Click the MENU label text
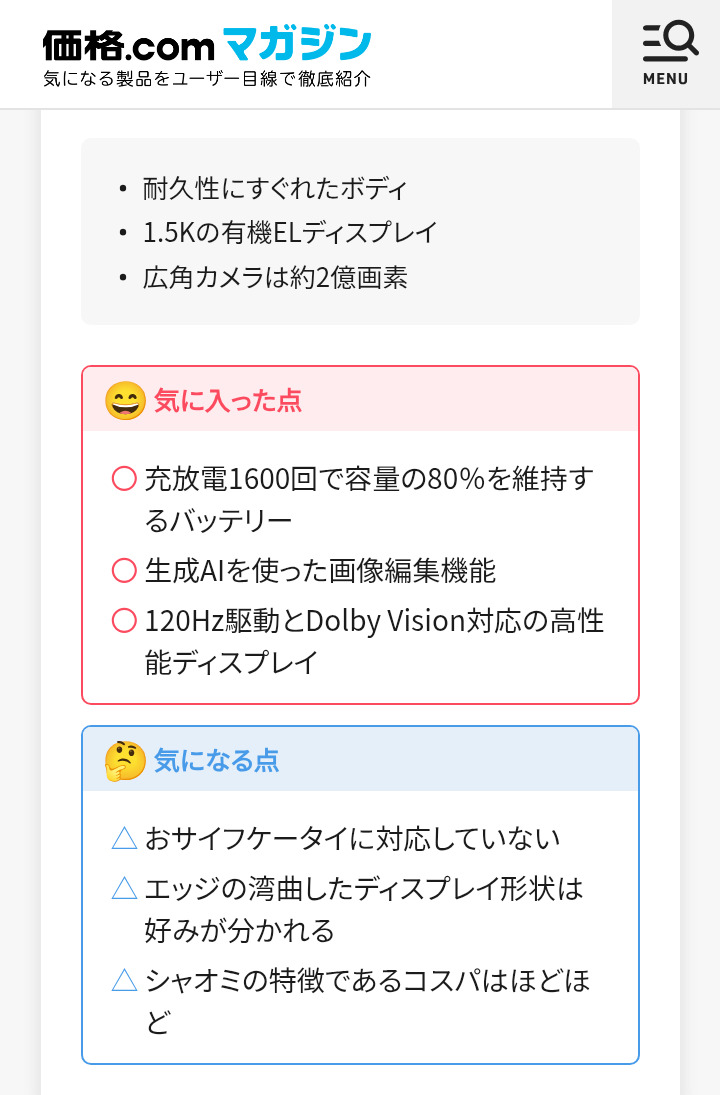 tap(666, 79)
